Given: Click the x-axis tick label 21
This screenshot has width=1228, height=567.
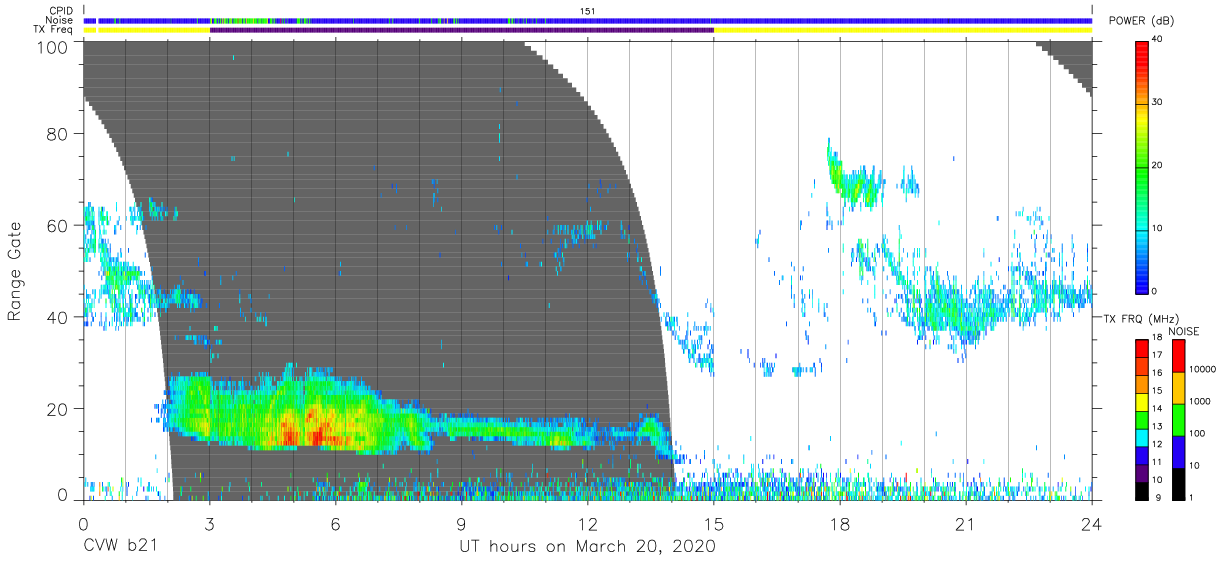Looking at the screenshot, I should click(x=965, y=524).
